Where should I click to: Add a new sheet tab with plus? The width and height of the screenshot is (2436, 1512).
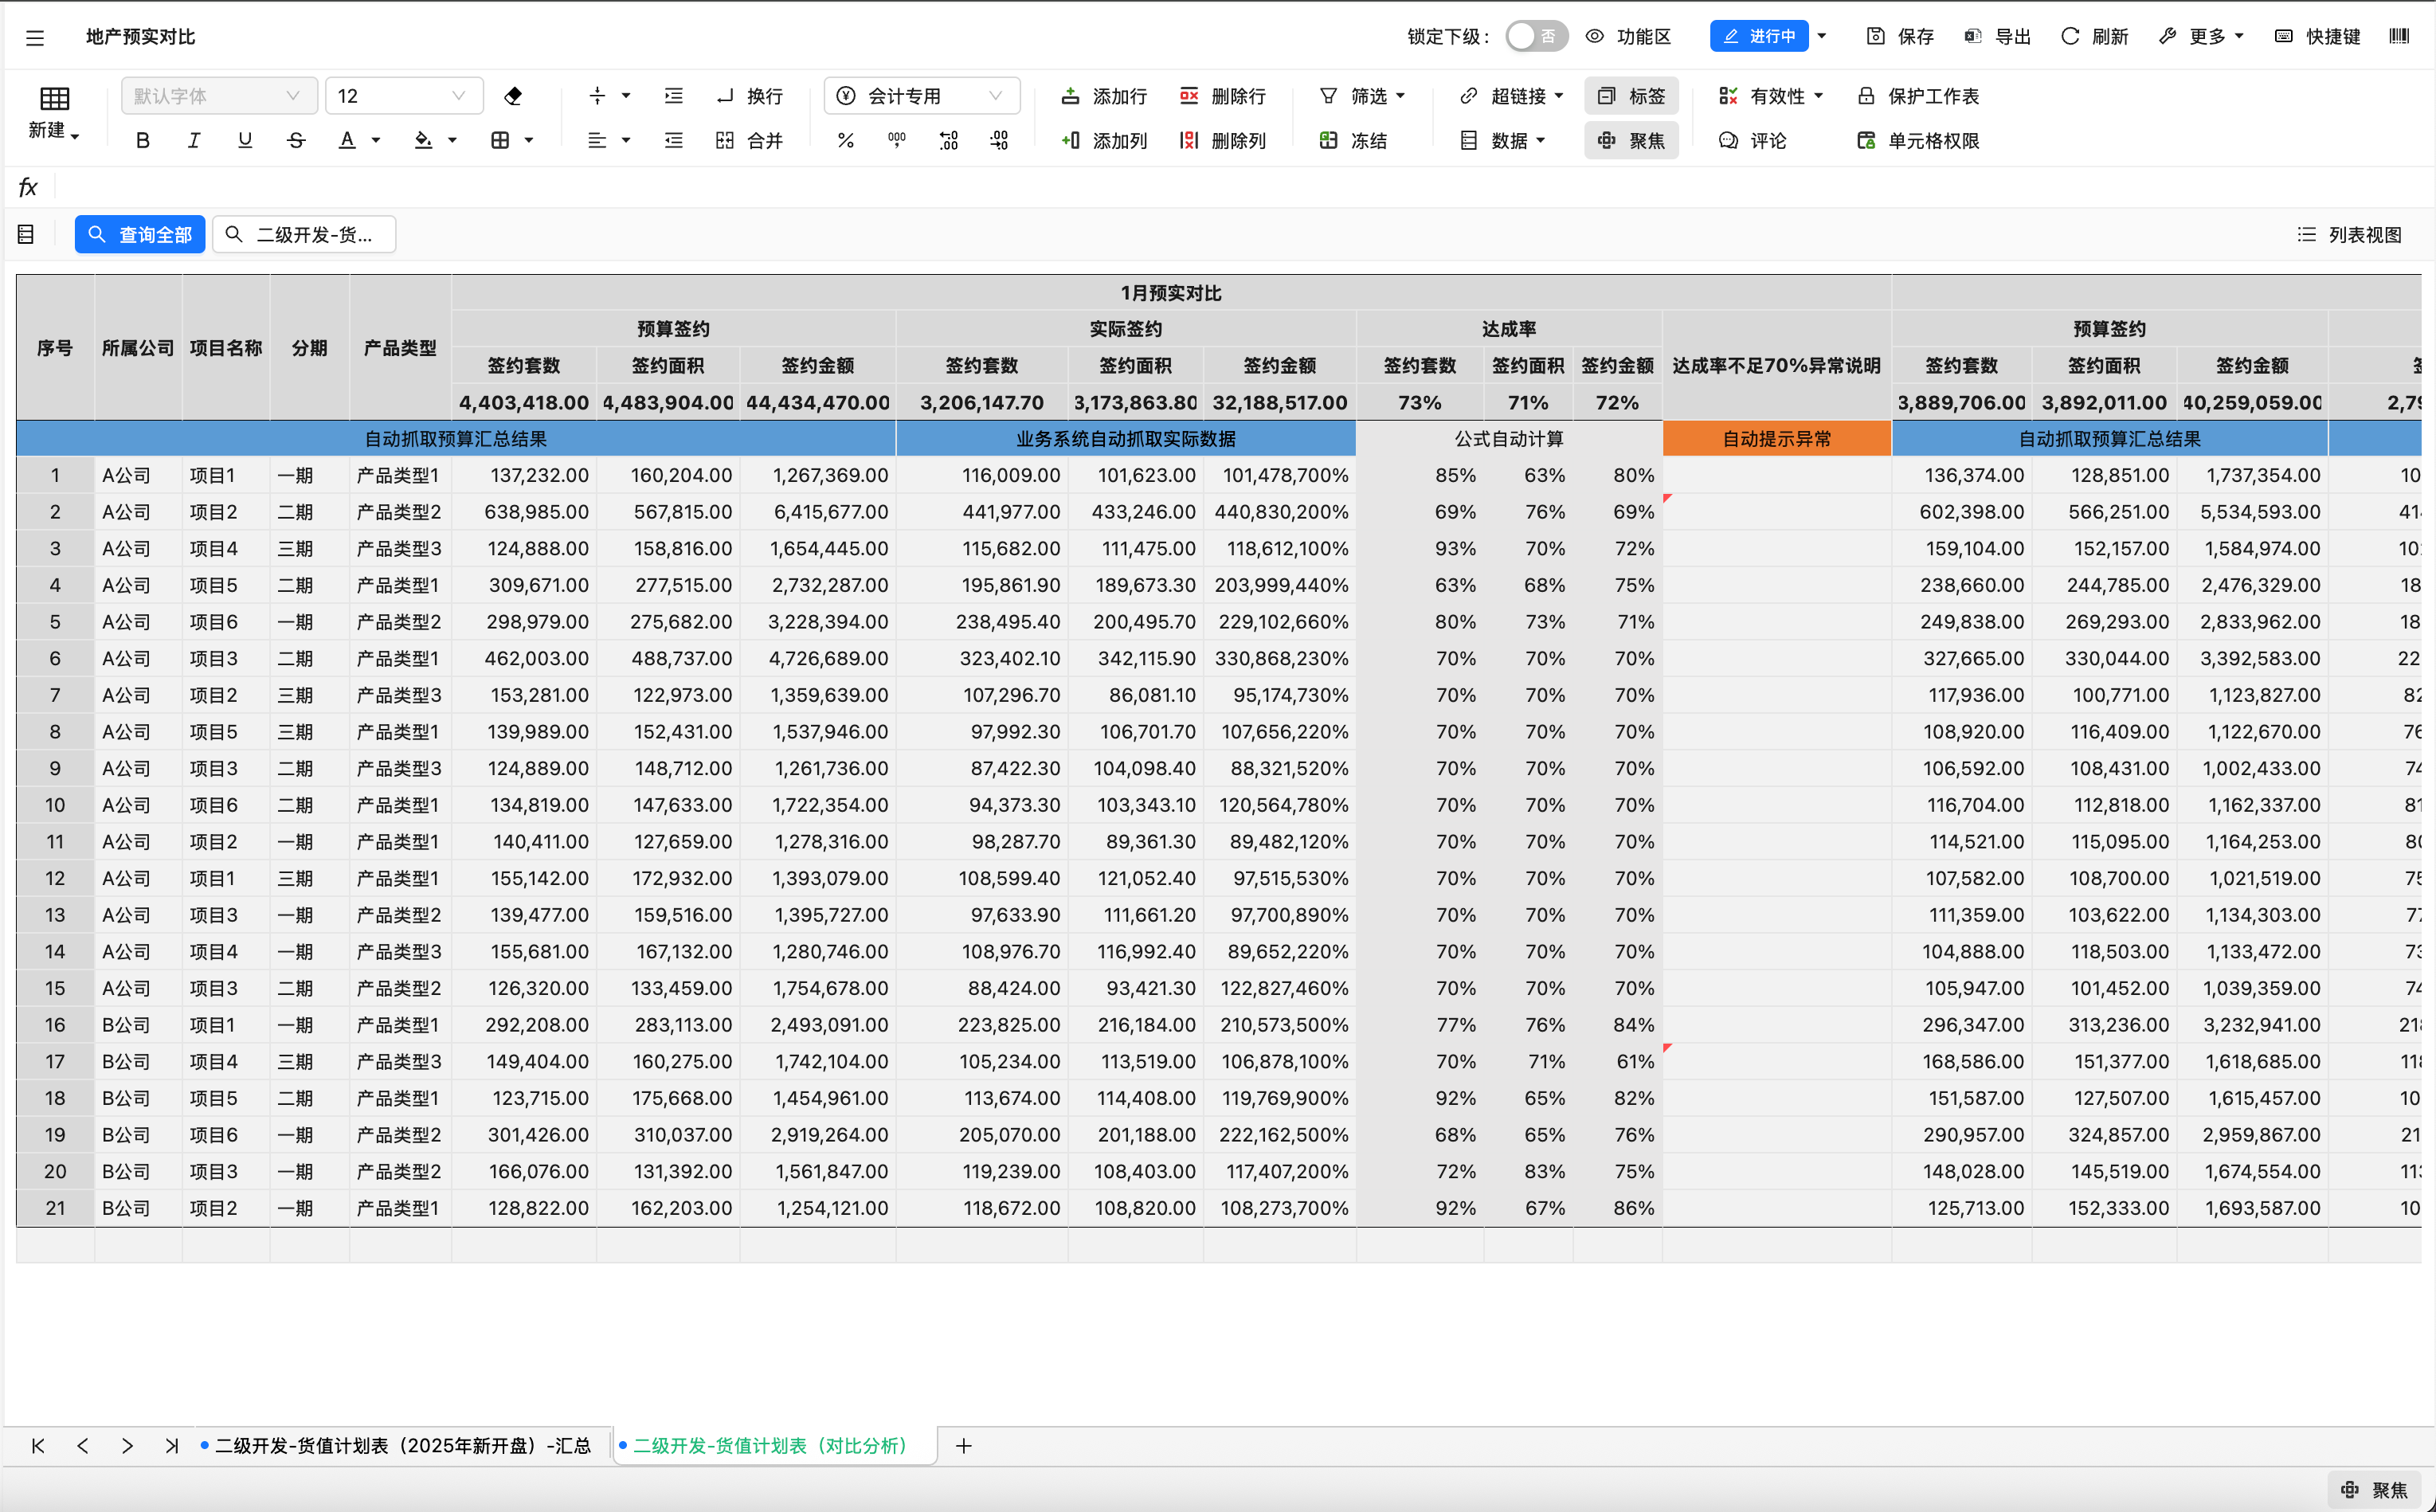[963, 1445]
